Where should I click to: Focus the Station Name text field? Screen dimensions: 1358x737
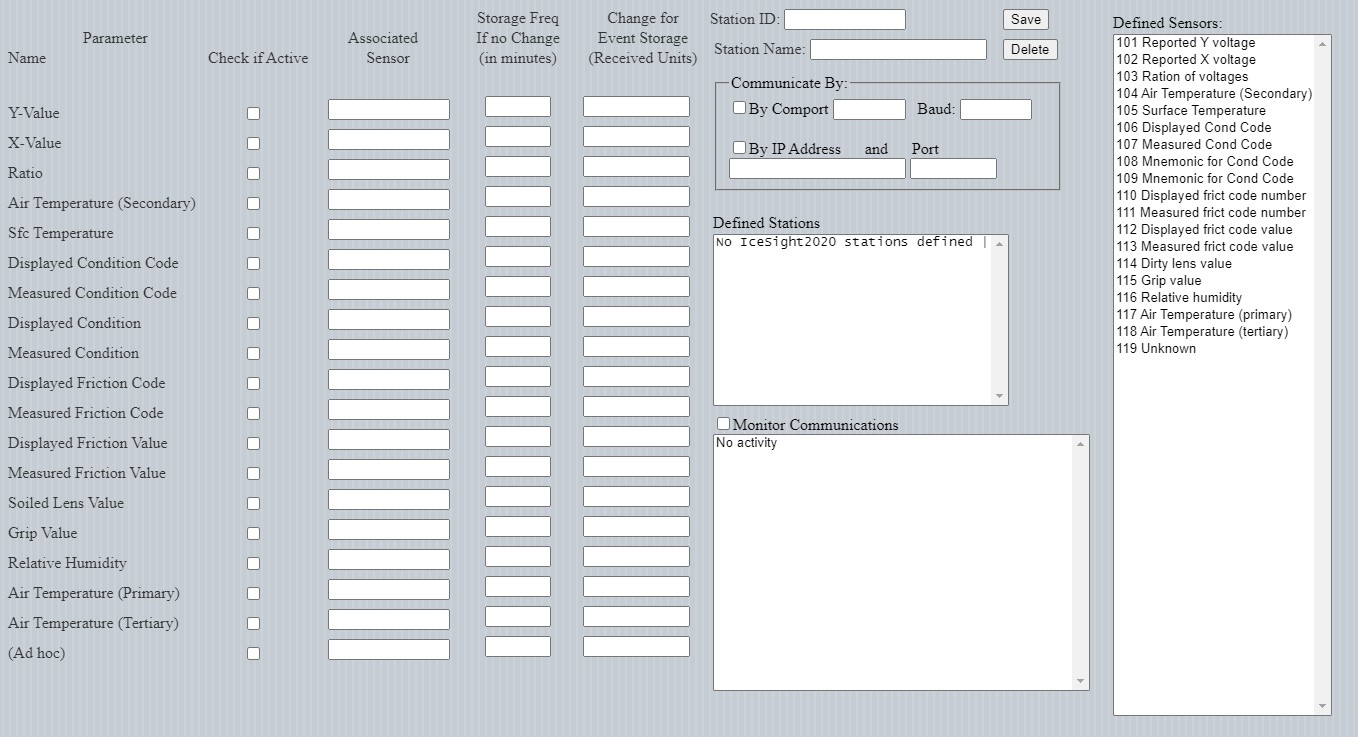coord(897,49)
